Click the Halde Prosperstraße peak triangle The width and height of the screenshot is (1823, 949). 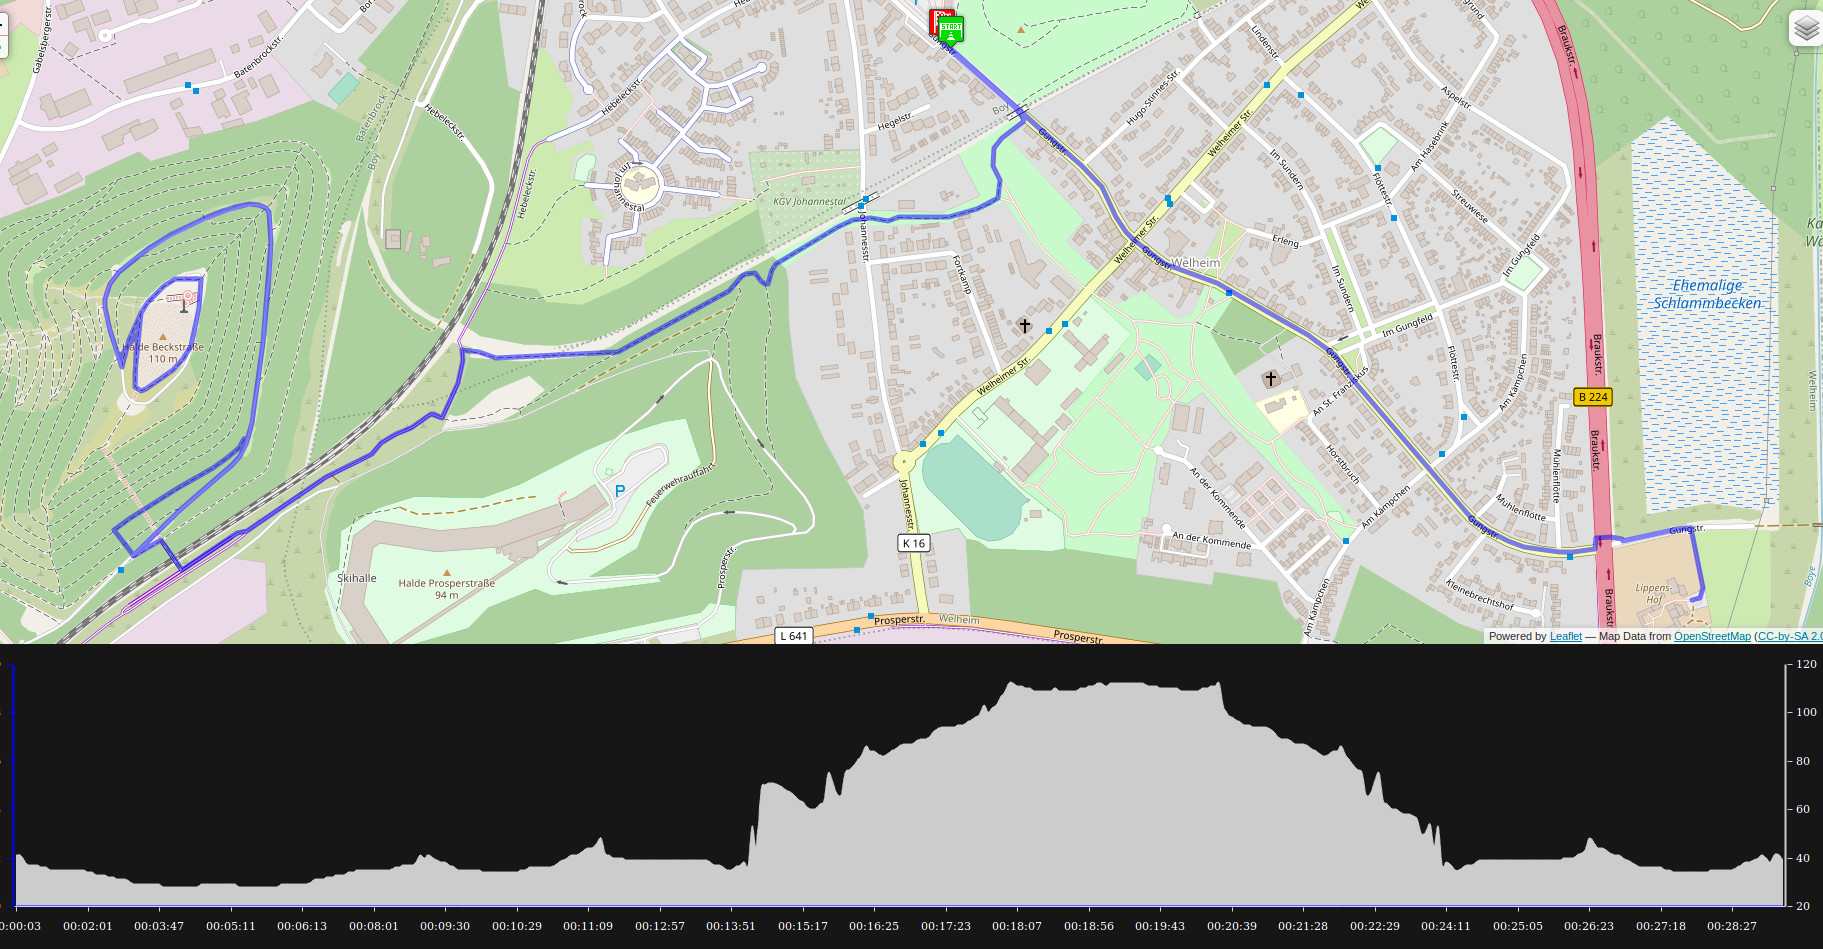(447, 573)
